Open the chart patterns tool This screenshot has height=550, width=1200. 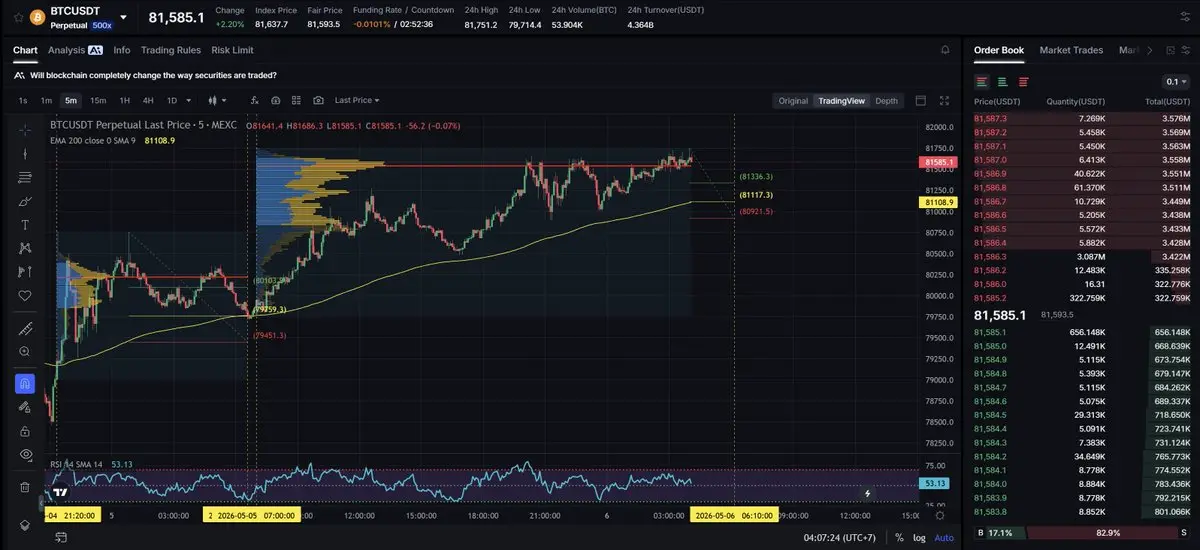click(x=25, y=248)
